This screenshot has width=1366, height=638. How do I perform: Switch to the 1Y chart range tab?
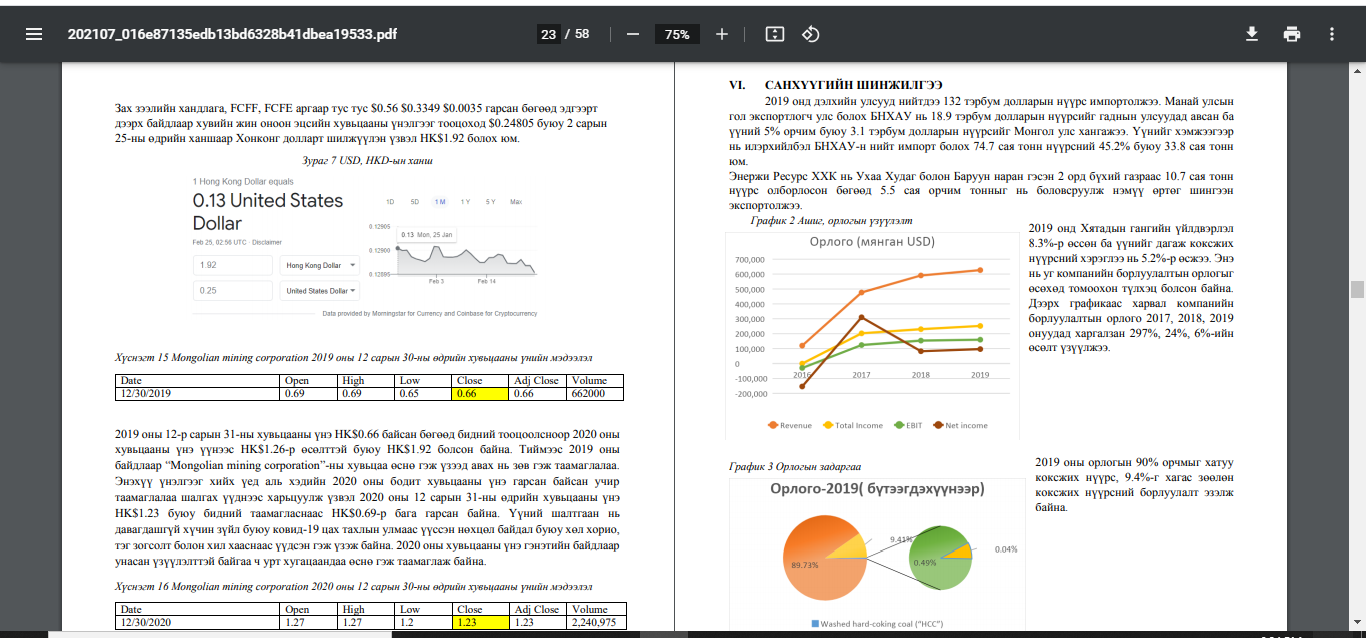[x=465, y=202]
